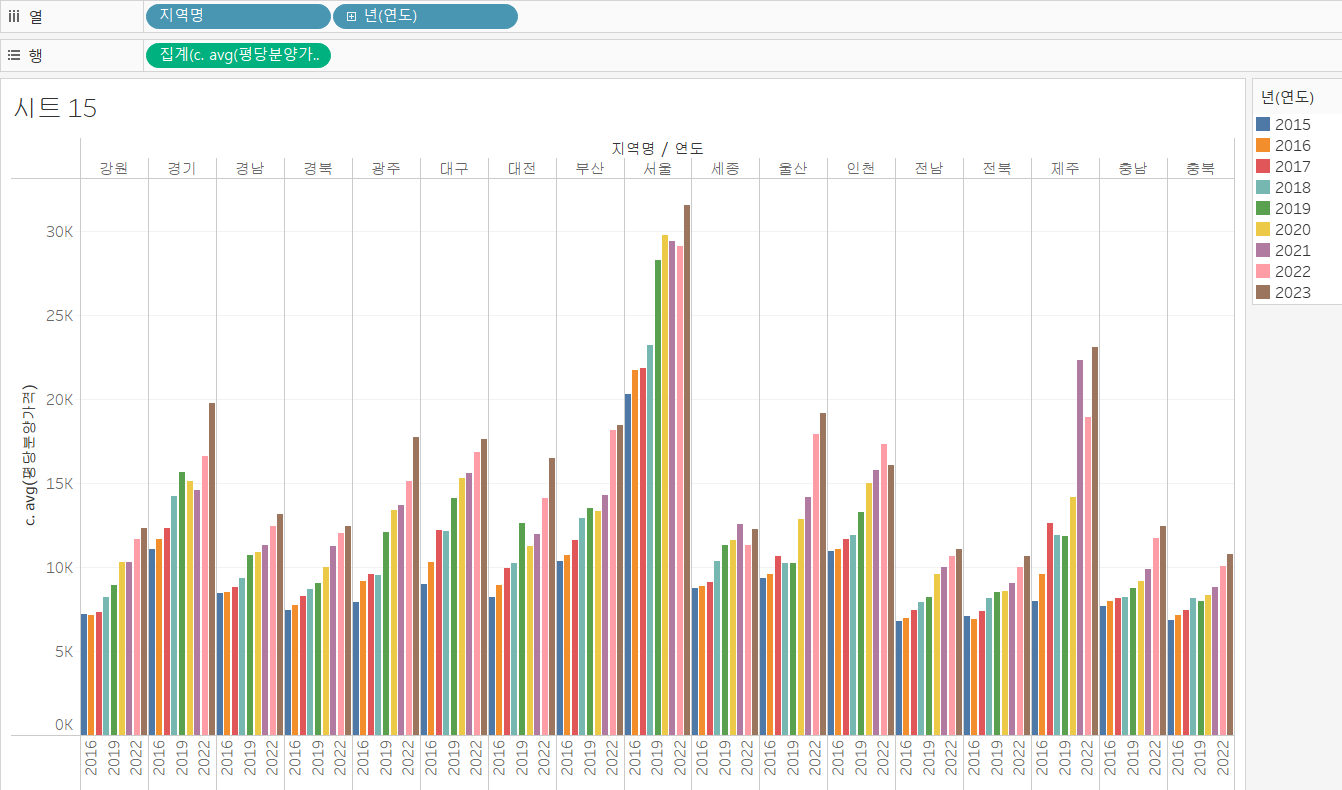
Task: Click the blue 2015 bar in 서울
Action: [628, 564]
